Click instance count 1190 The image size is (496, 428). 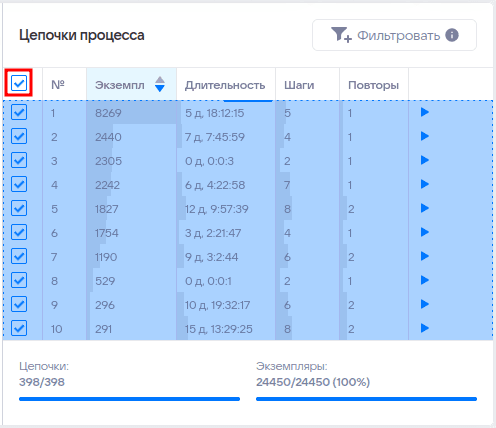106,257
